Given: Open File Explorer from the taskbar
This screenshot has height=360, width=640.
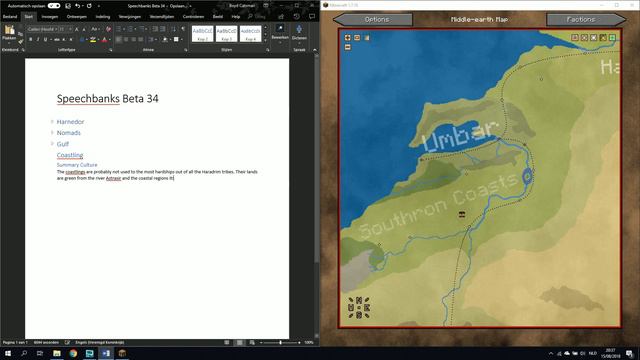Looking at the screenshot, I should coord(57,353).
